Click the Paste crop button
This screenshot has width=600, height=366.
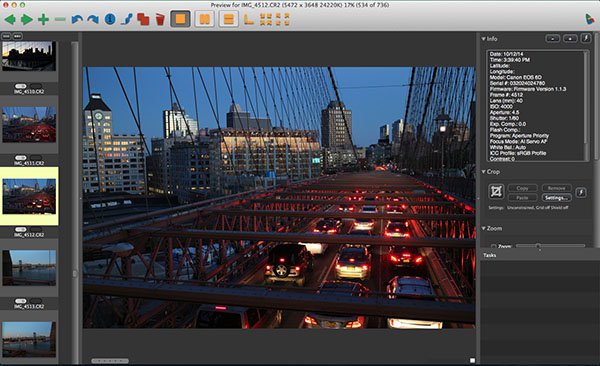tap(522, 198)
